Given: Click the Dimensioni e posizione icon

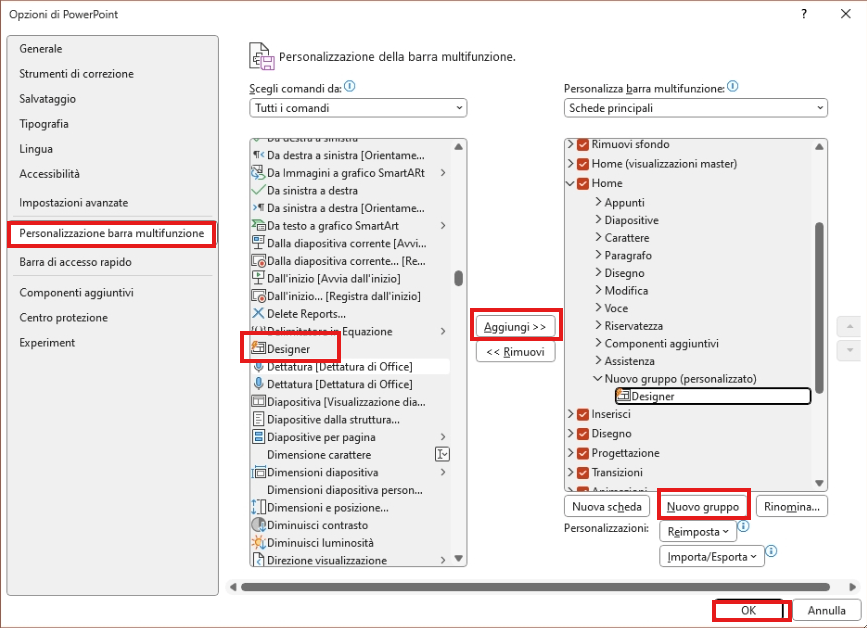Looking at the screenshot, I should [258, 507].
